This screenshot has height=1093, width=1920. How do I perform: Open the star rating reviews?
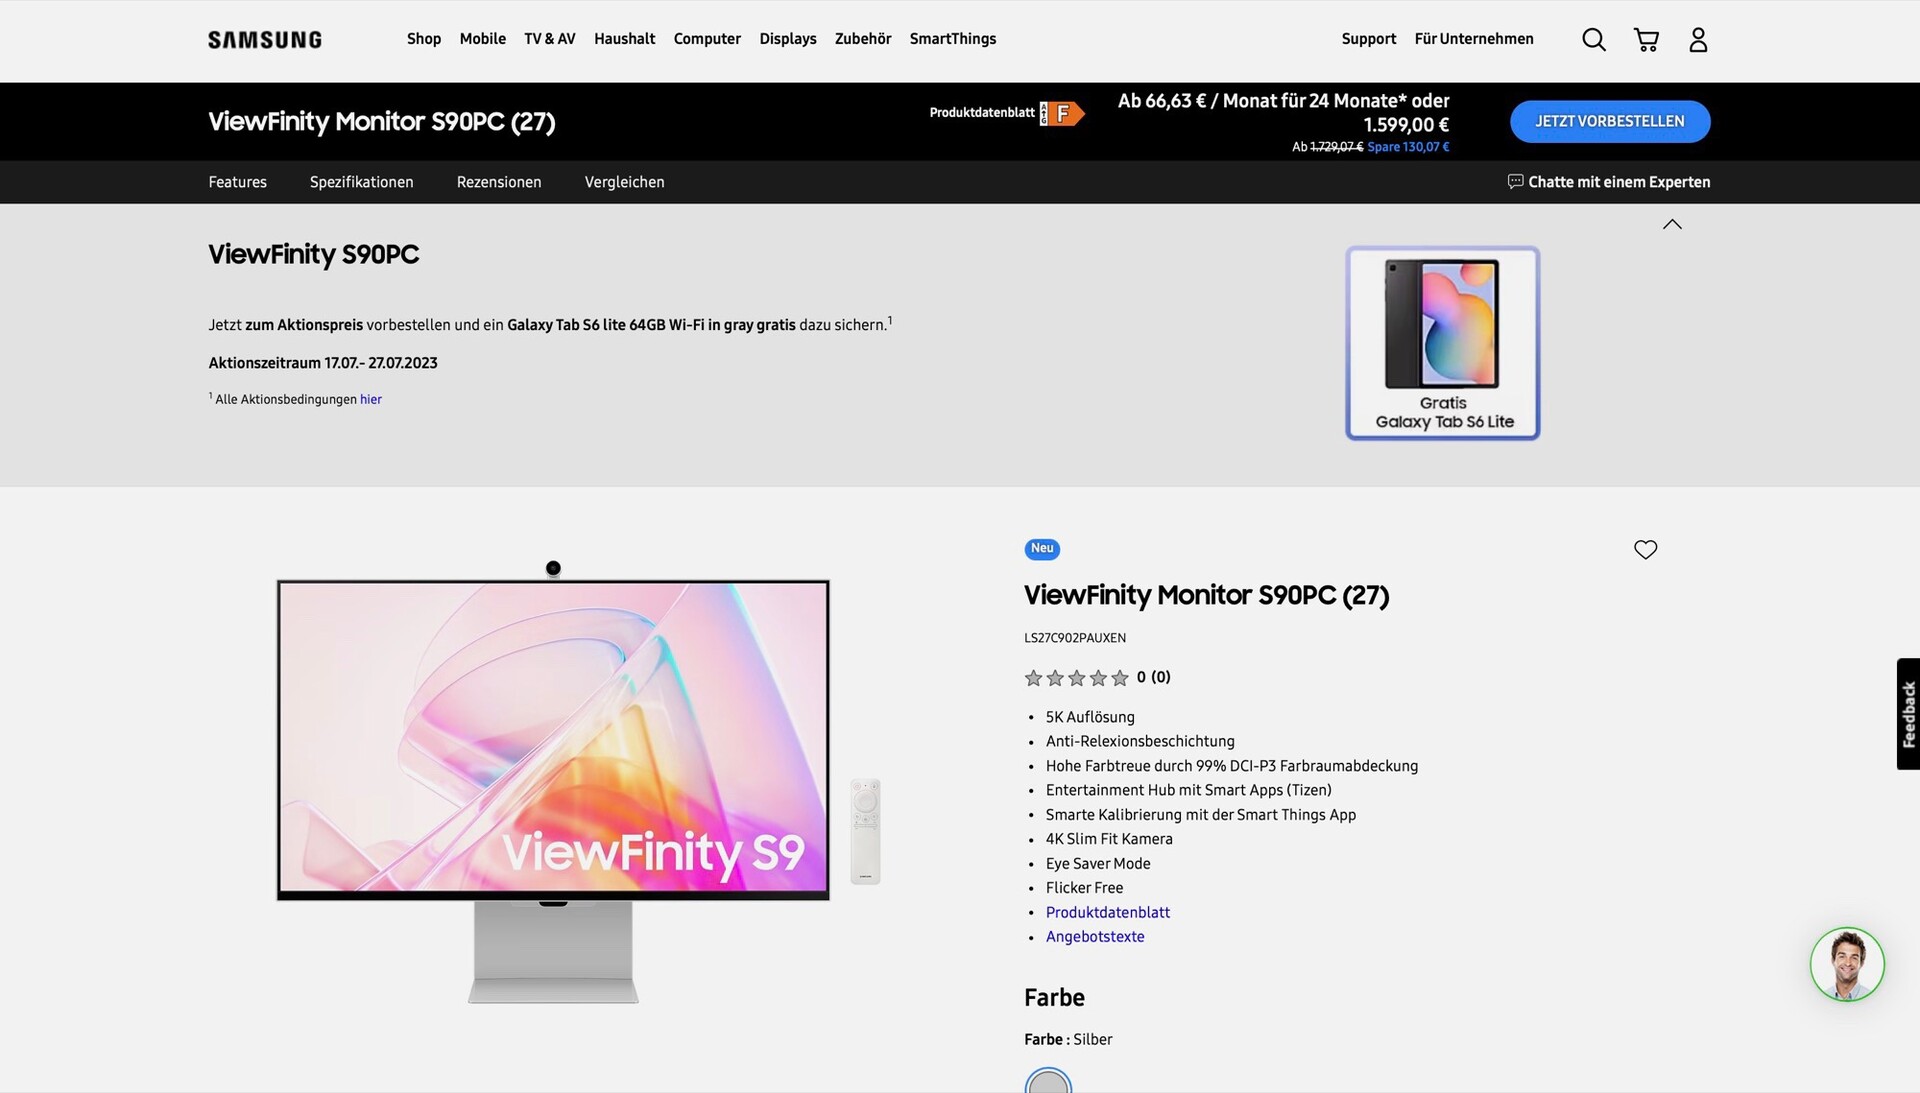[1097, 677]
